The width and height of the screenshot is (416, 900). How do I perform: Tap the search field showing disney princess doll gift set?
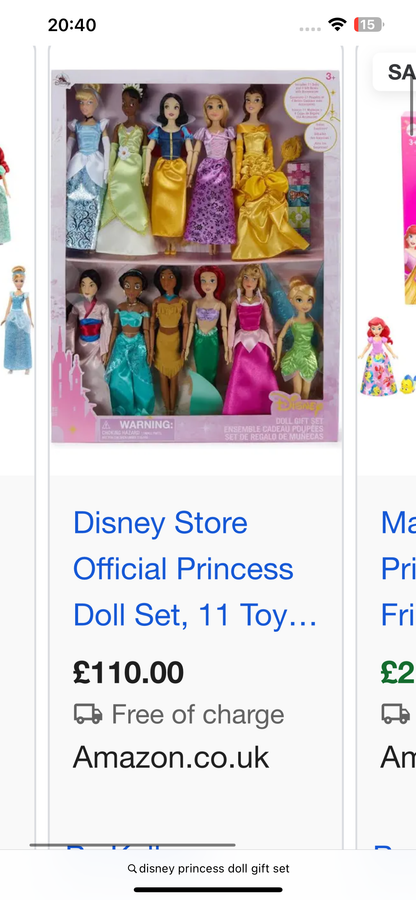[208, 868]
